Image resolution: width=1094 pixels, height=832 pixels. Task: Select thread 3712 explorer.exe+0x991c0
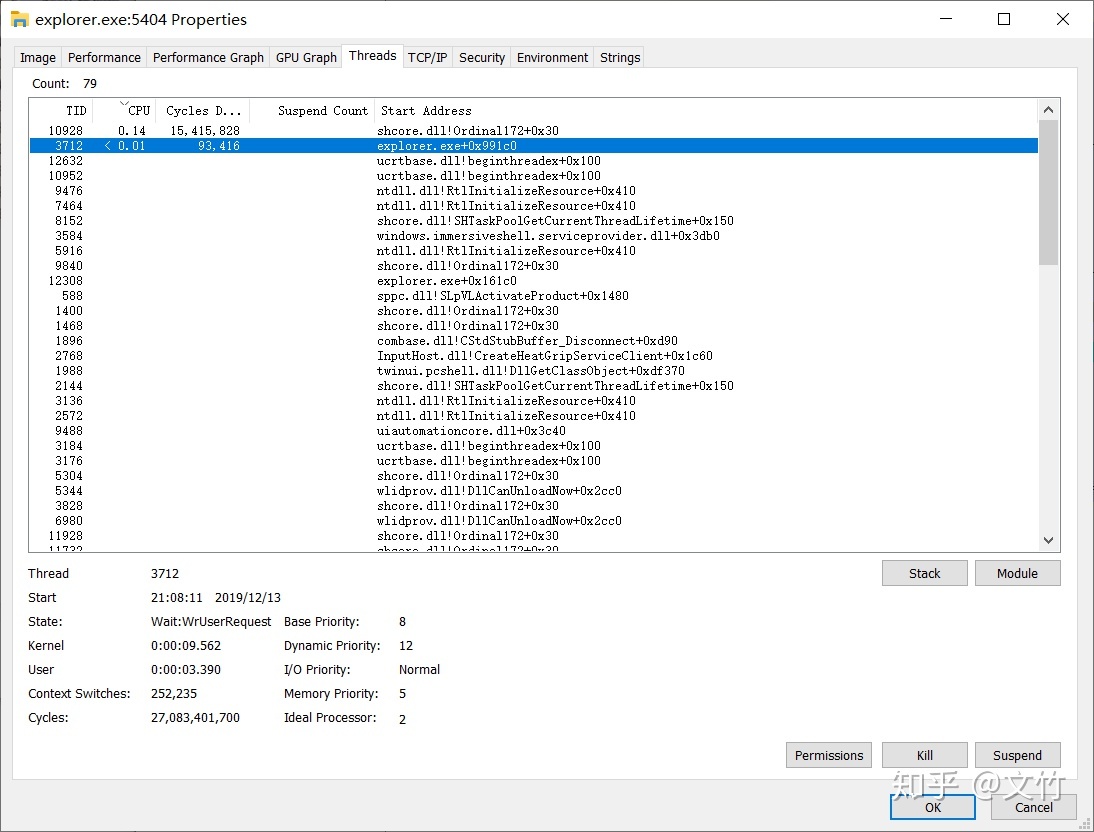(x=534, y=146)
